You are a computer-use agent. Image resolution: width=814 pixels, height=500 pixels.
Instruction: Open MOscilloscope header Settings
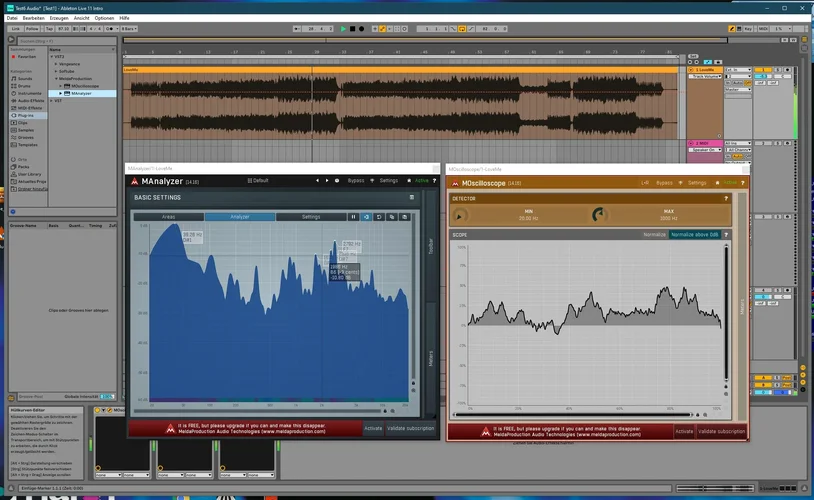coord(697,183)
